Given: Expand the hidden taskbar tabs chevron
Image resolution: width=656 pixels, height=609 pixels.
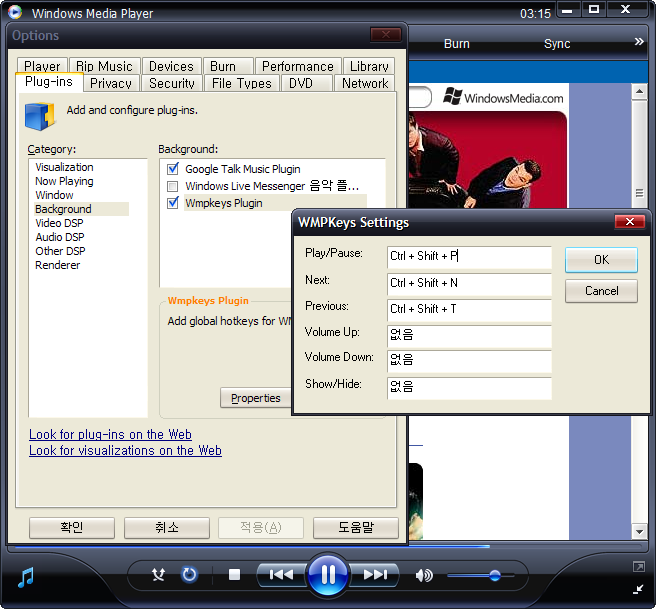Looking at the screenshot, I should 639,42.
